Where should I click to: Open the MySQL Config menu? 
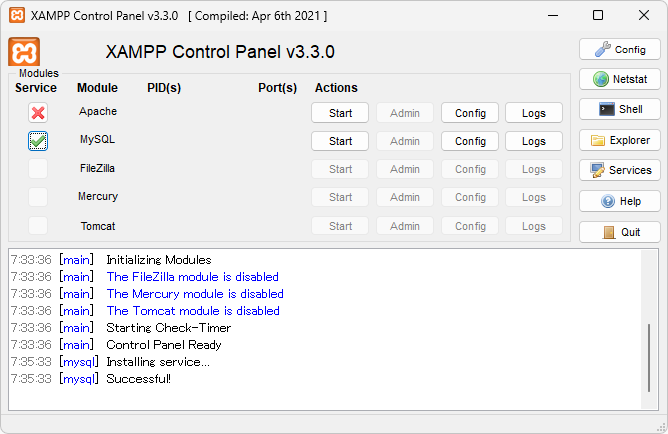[470, 141]
